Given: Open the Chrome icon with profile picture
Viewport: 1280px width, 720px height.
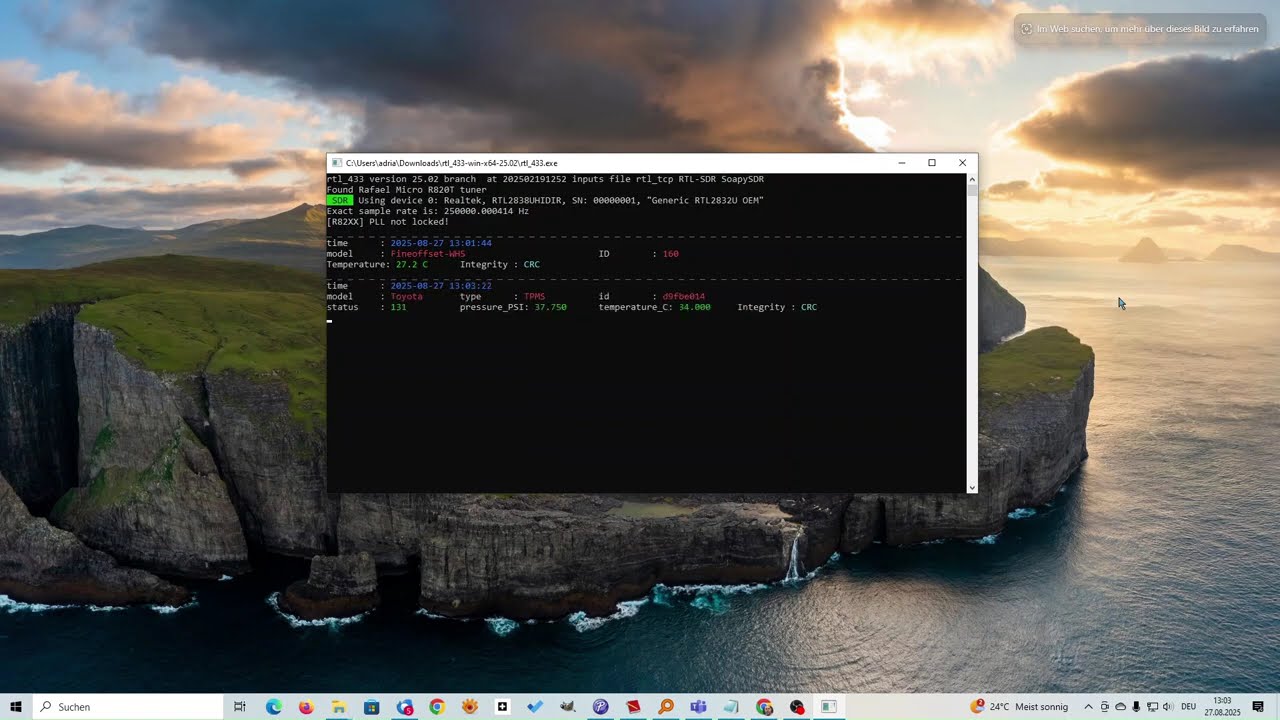Looking at the screenshot, I should click(764, 707).
